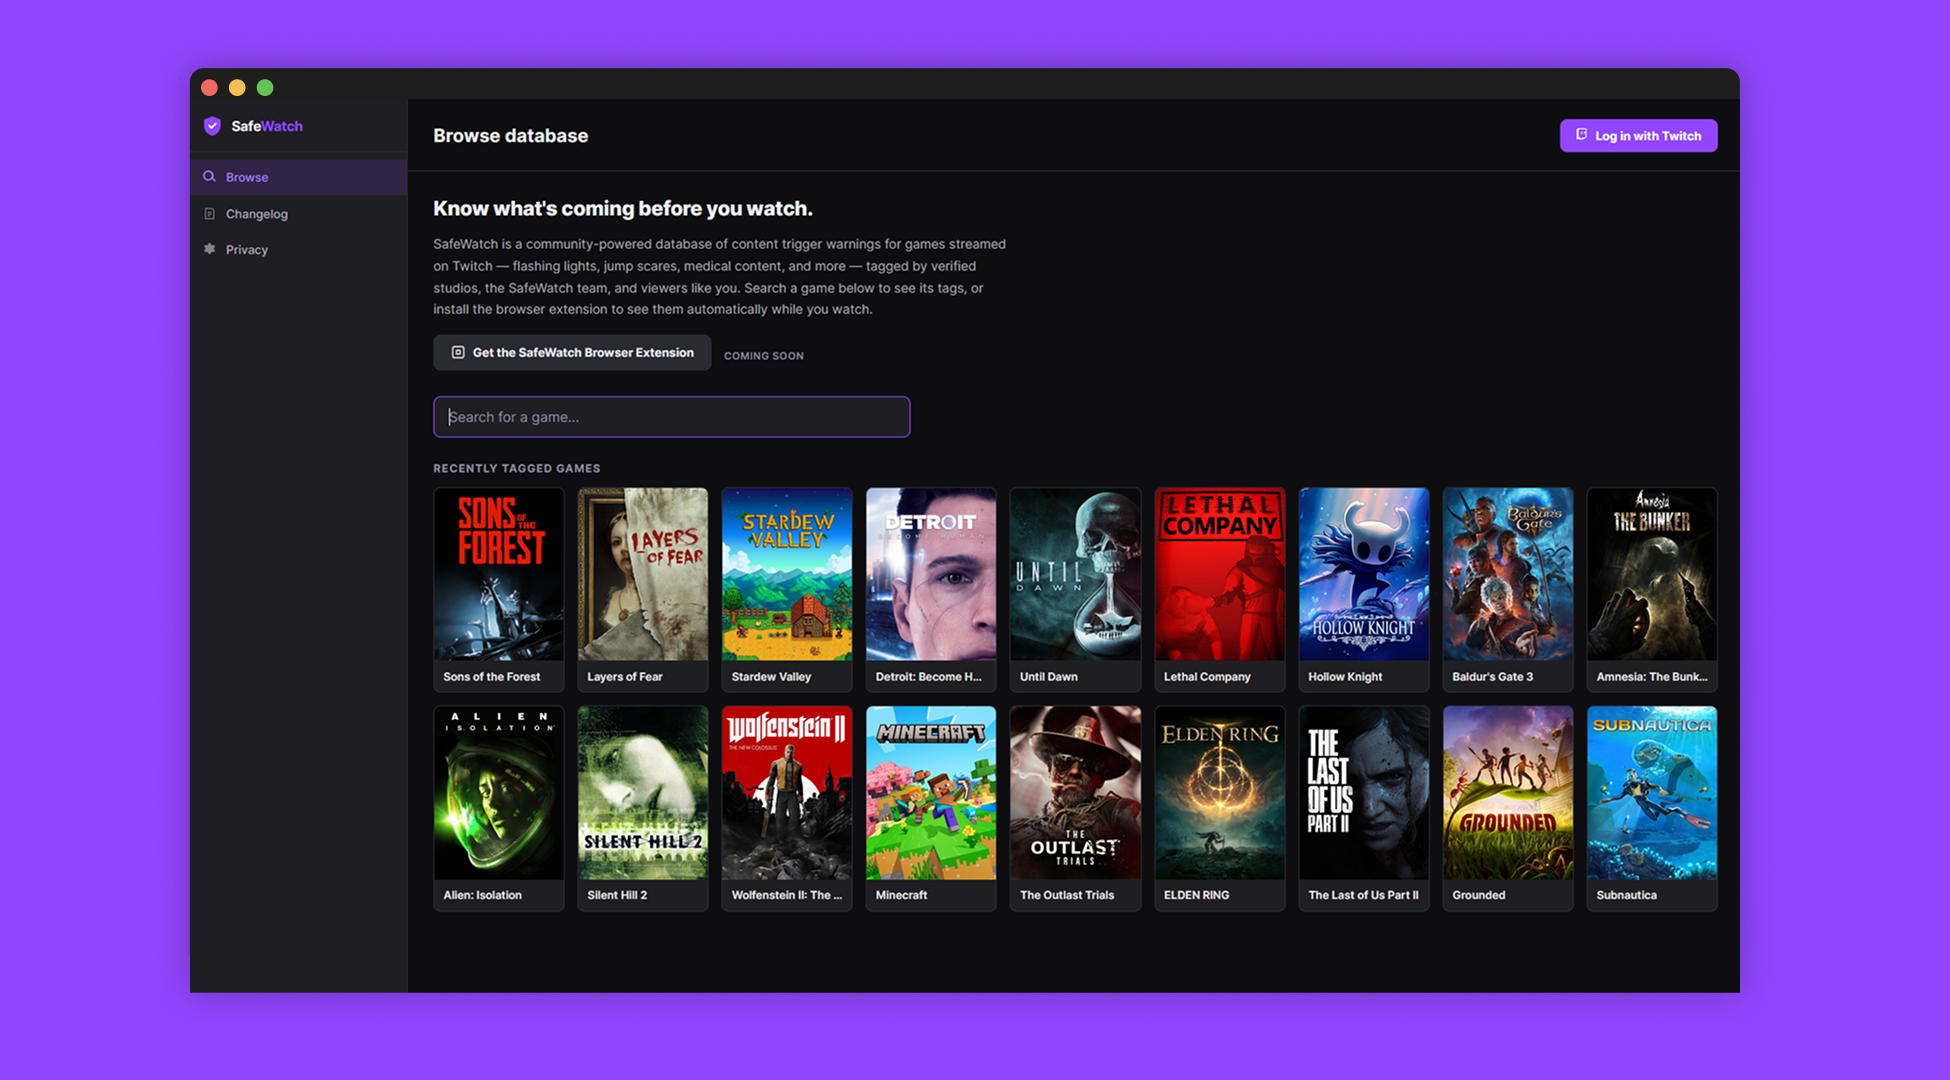Get the SafeWatch Browser Extension

pos(572,353)
